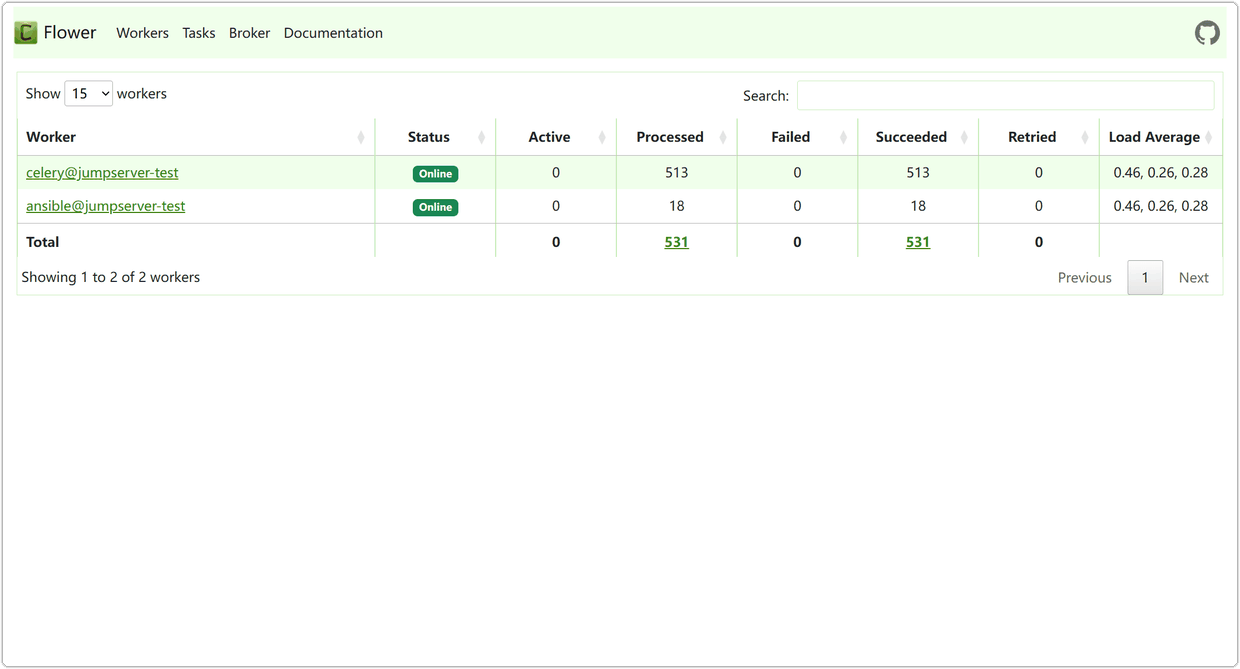Click succeeded count 18 for ansible worker
Image resolution: width=1240 pixels, height=669 pixels.
[918, 206]
